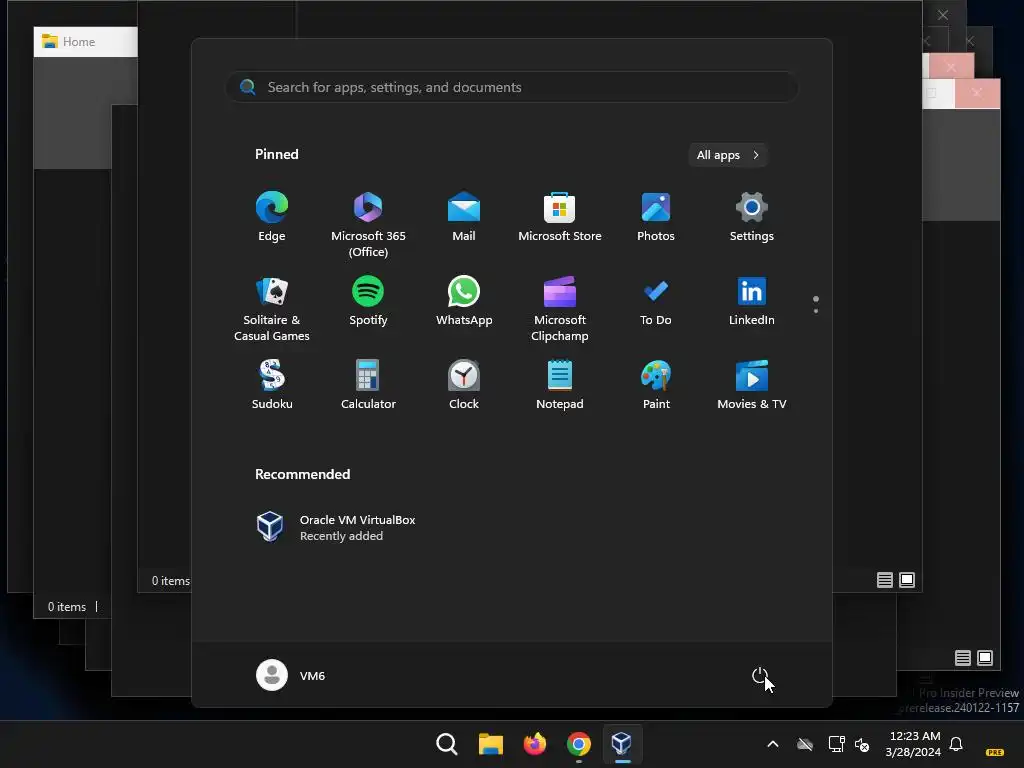Click the Start menu search box
The height and width of the screenshot is (768, 1024).
click(512, 87)
